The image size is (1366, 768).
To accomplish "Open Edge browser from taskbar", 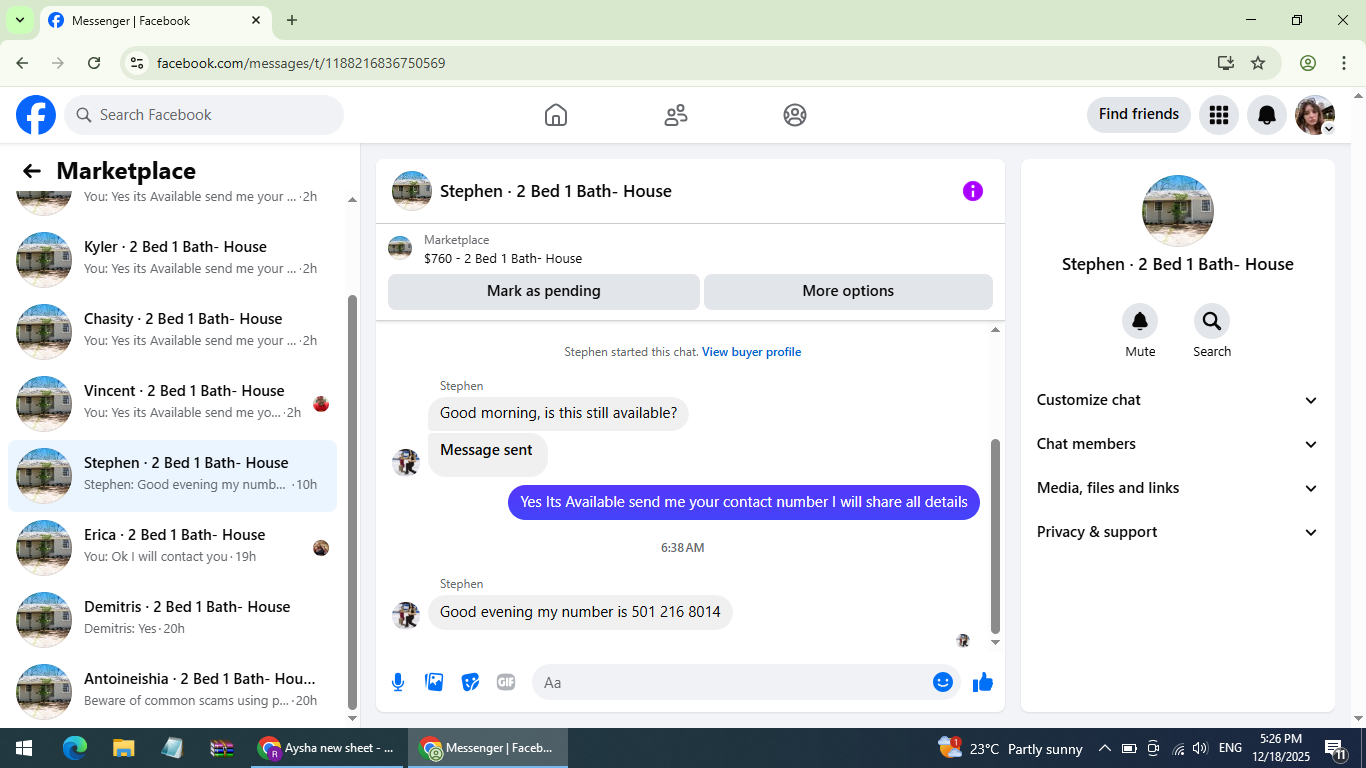I will [75, 748].
